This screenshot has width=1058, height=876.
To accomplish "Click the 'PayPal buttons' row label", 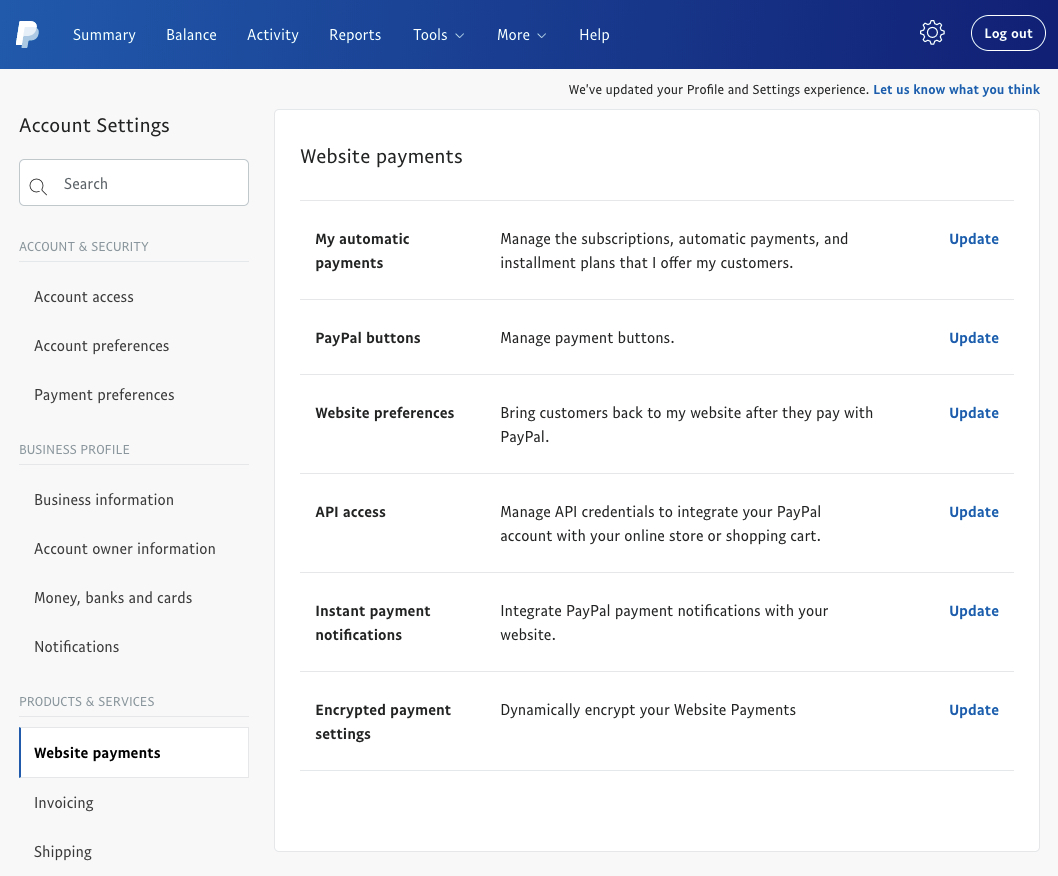I will [x=368, y=338].
